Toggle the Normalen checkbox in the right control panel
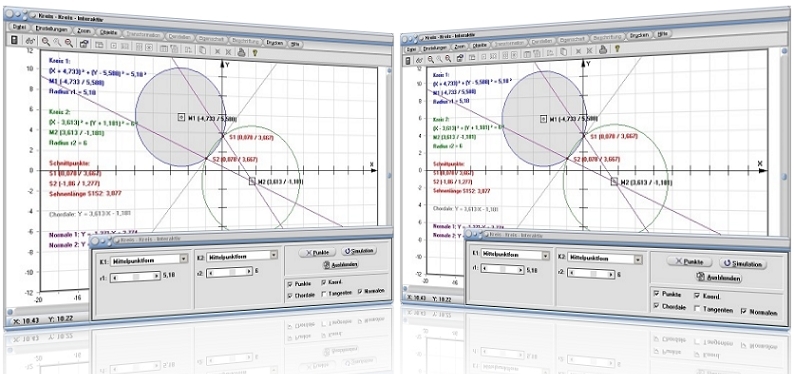This screenshot has height=374, width=794. [x=744, y=311]
